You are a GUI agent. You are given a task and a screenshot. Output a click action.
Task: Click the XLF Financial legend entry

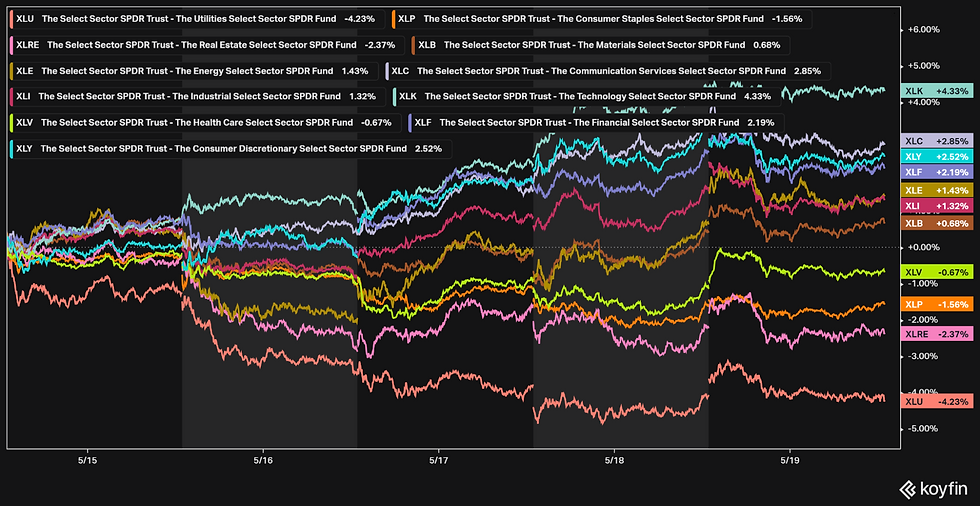click(594, 122)
